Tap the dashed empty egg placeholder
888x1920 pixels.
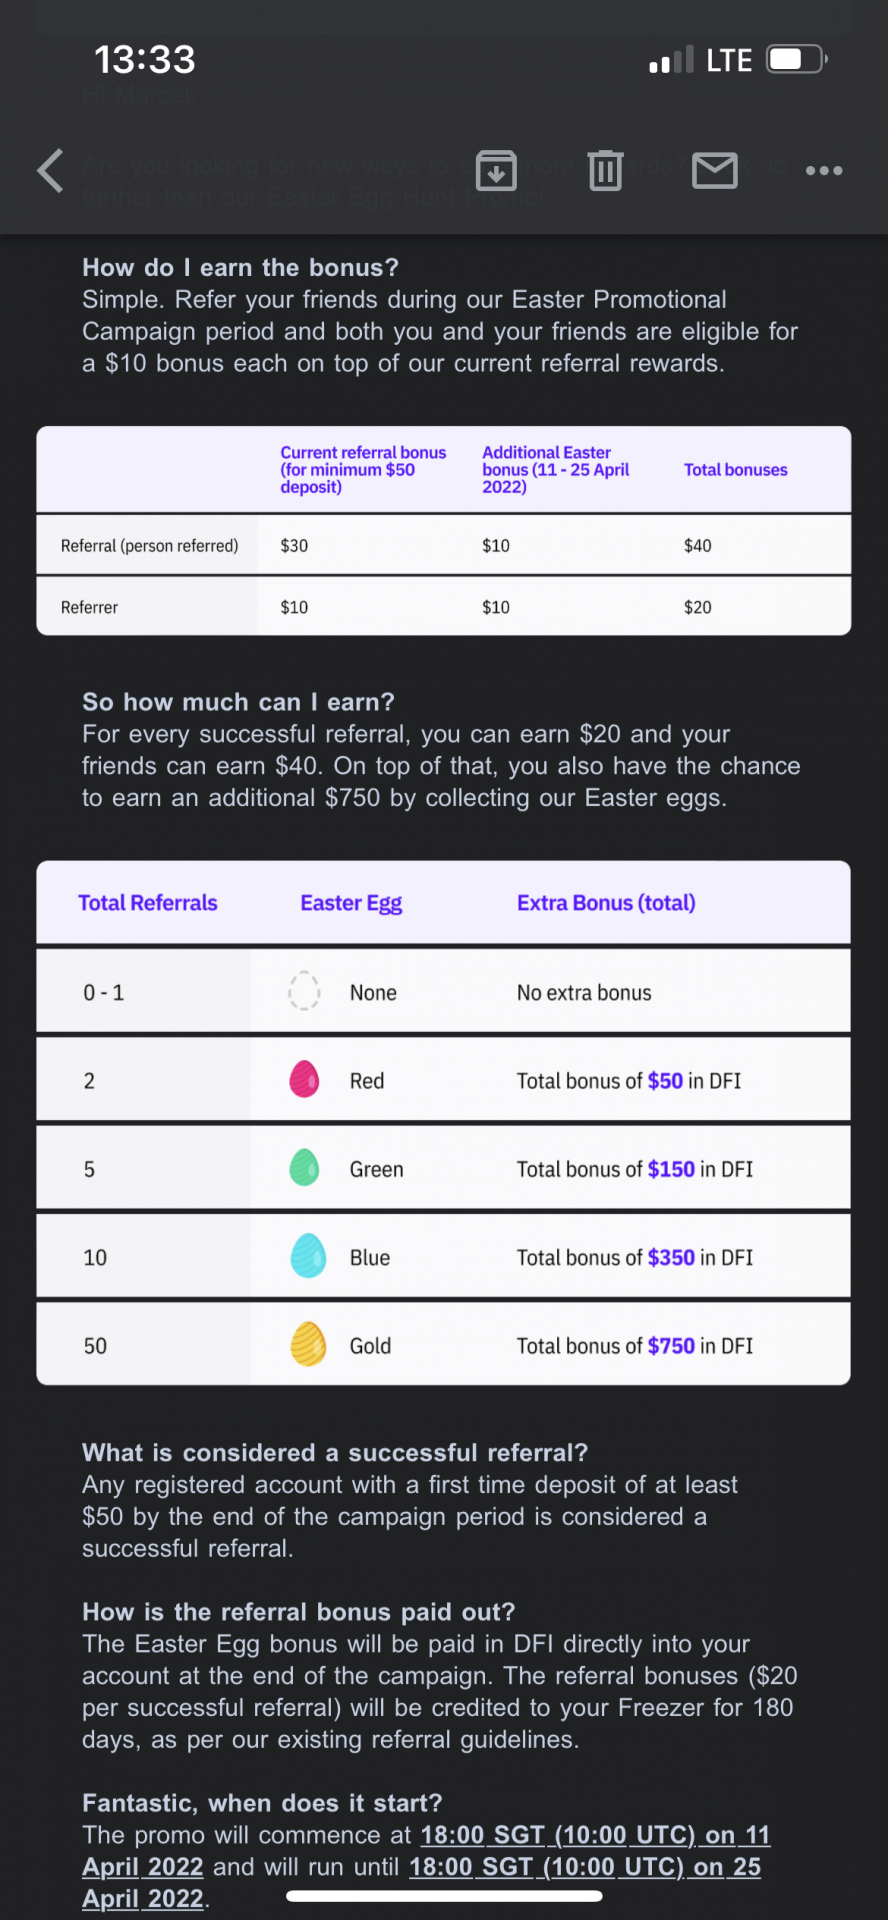point(304,991)
